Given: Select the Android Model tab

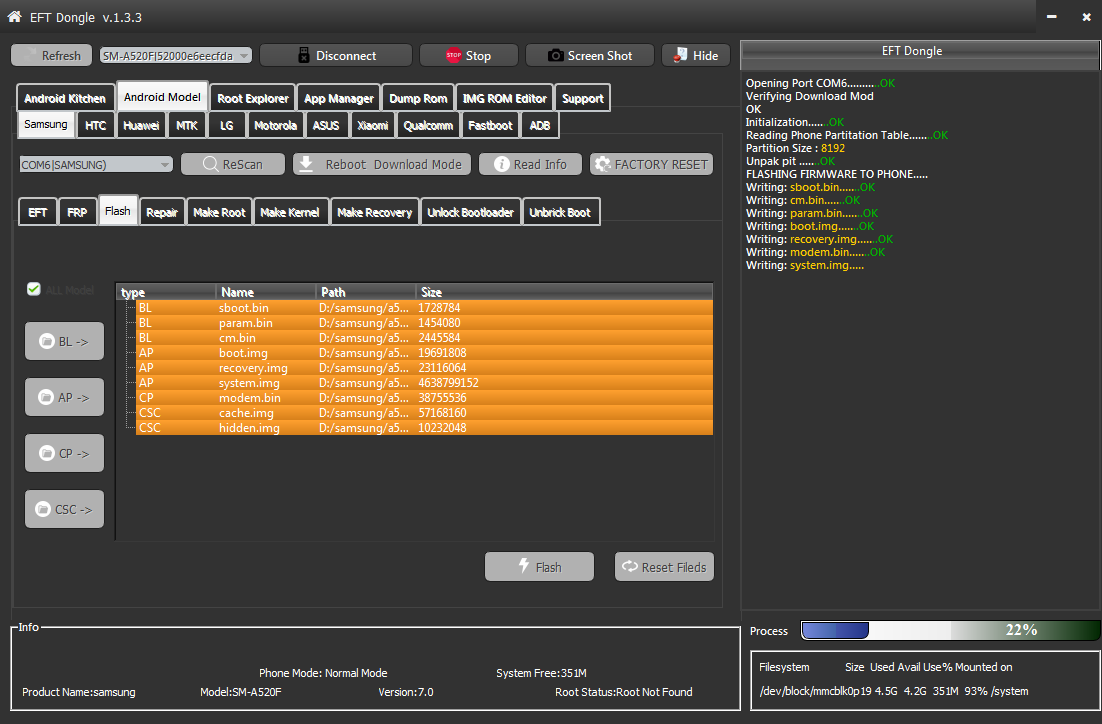Looking at the screenshot, I should pos(162,97).
